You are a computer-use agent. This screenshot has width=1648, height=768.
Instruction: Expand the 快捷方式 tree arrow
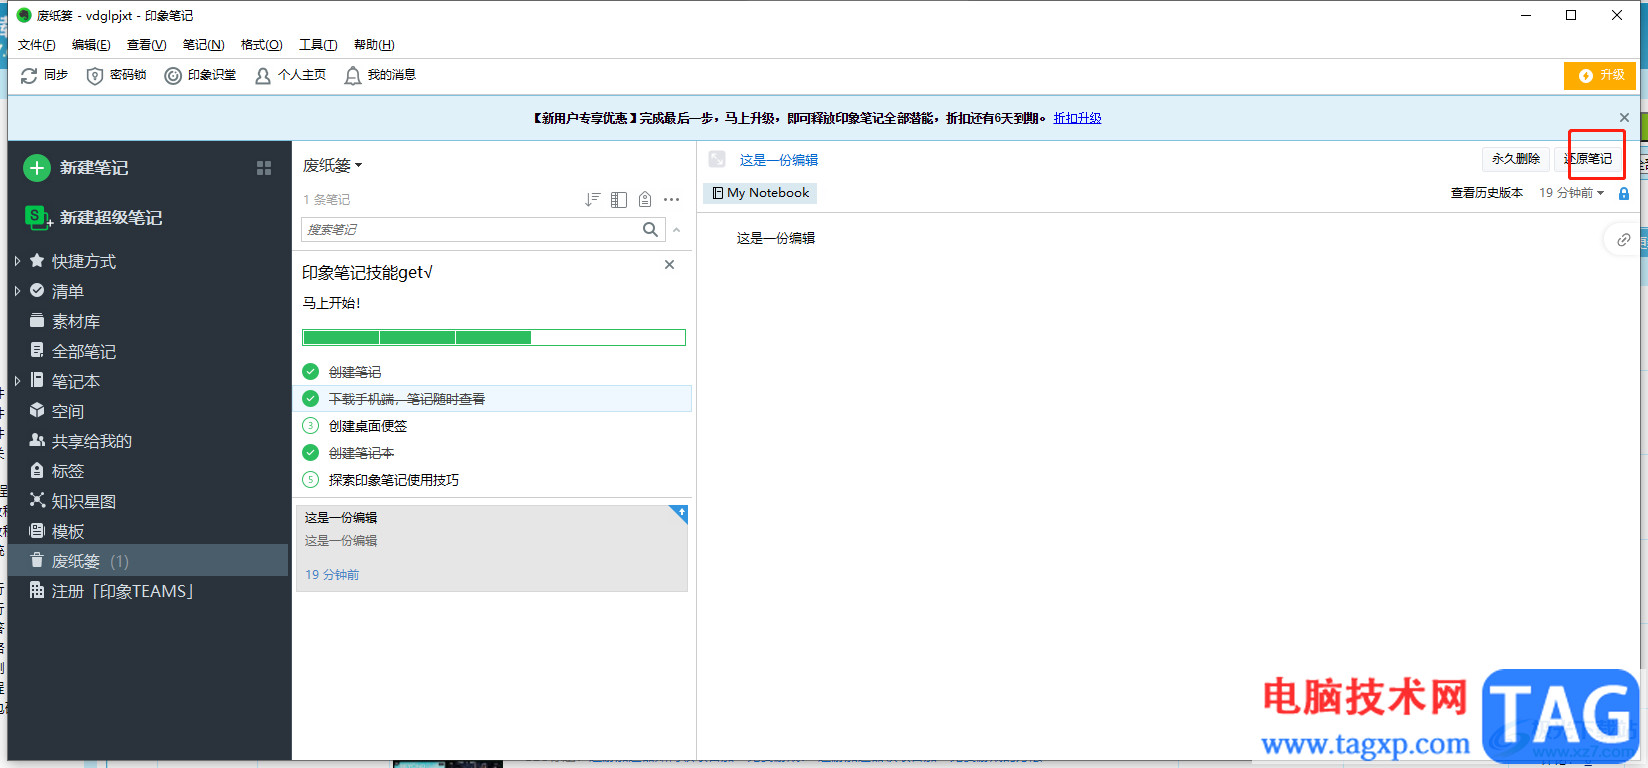(x=17, y=261)
